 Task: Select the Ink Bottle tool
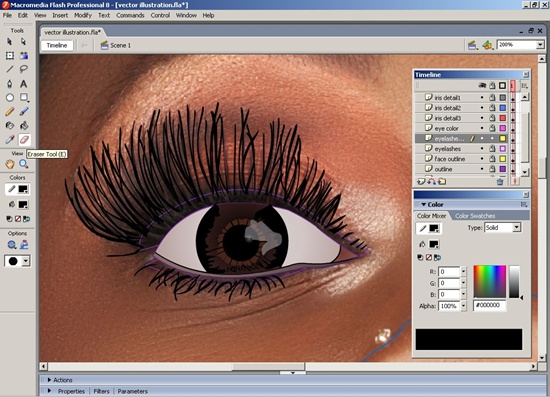[10, 126]
